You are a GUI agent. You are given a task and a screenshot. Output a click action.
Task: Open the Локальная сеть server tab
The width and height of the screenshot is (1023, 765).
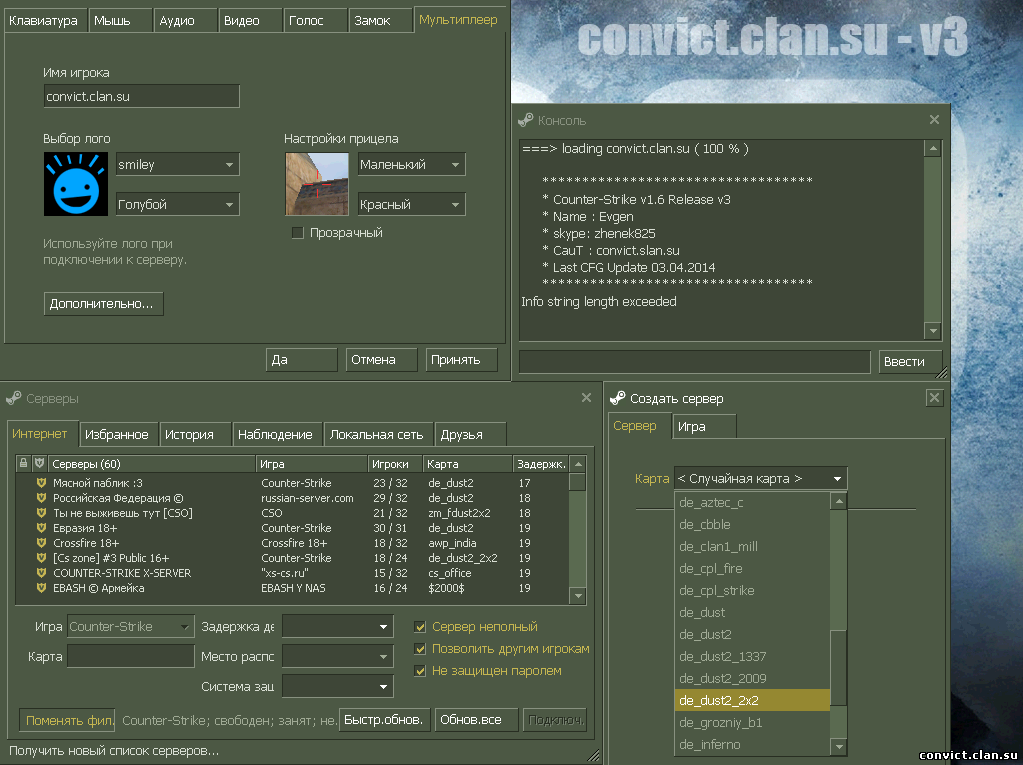coord(377,434)
